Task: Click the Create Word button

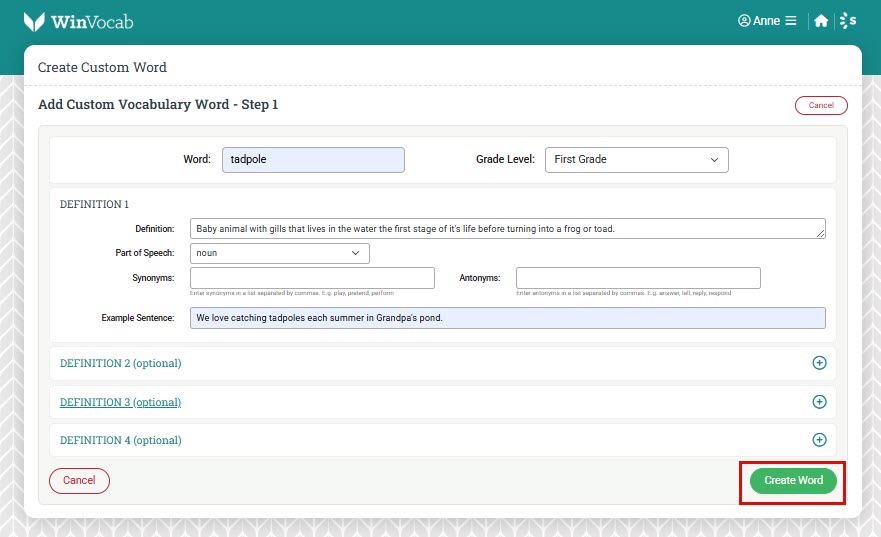Action: click(x=793, y=481)
